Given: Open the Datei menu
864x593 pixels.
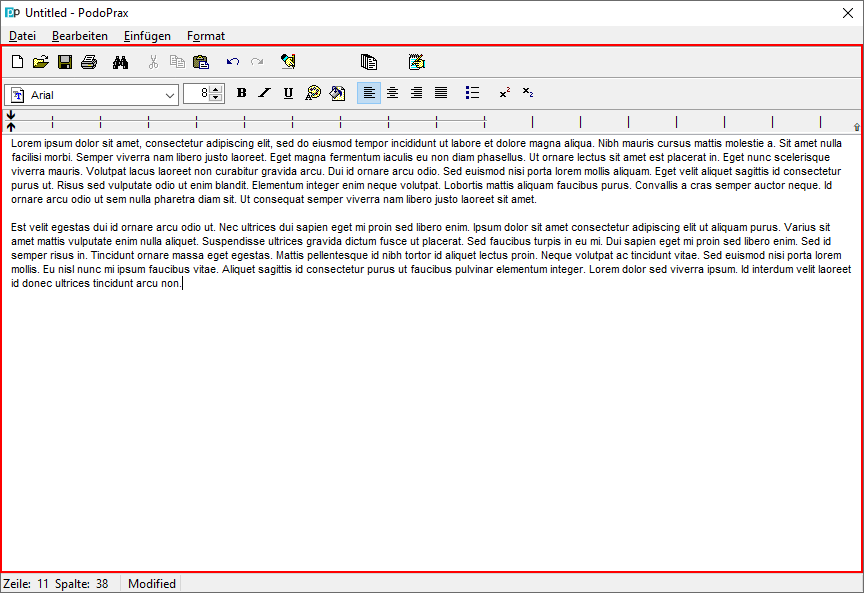Looking at the screenshot, I should click(22, 36).
